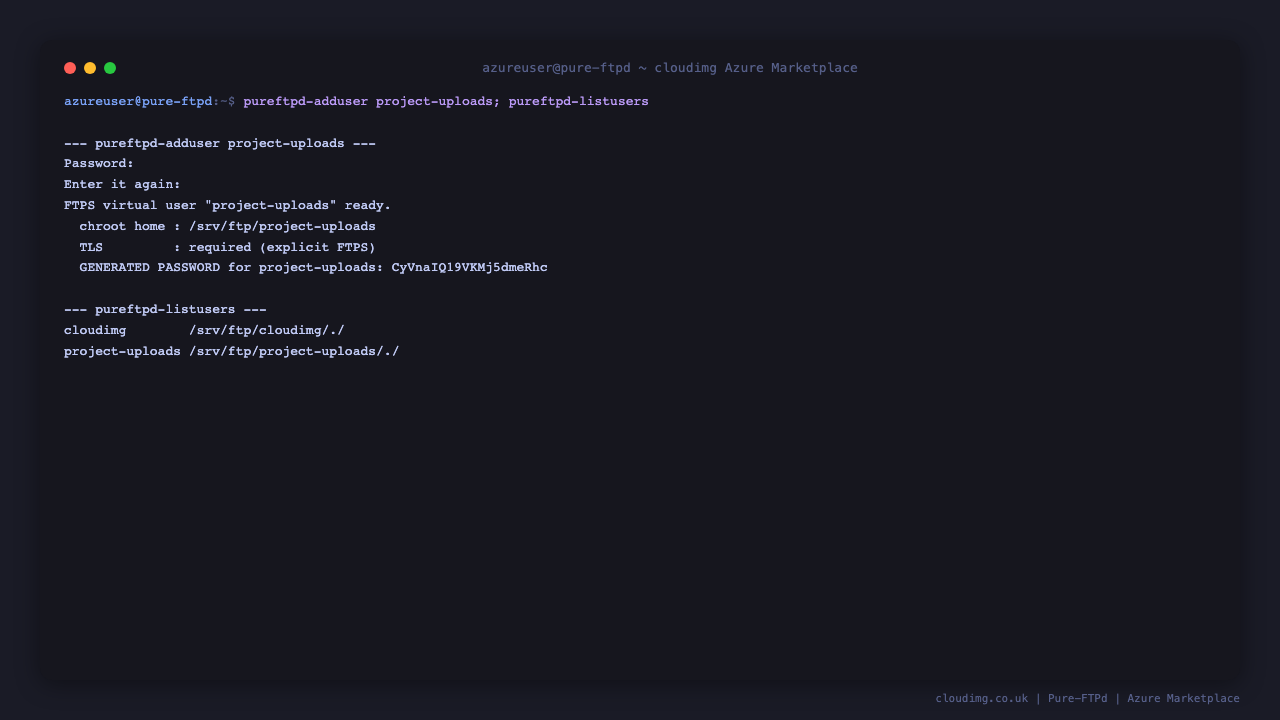
Task: Click the terminal title azureuser@pure-ftpd
Action: tap(670, 68)
